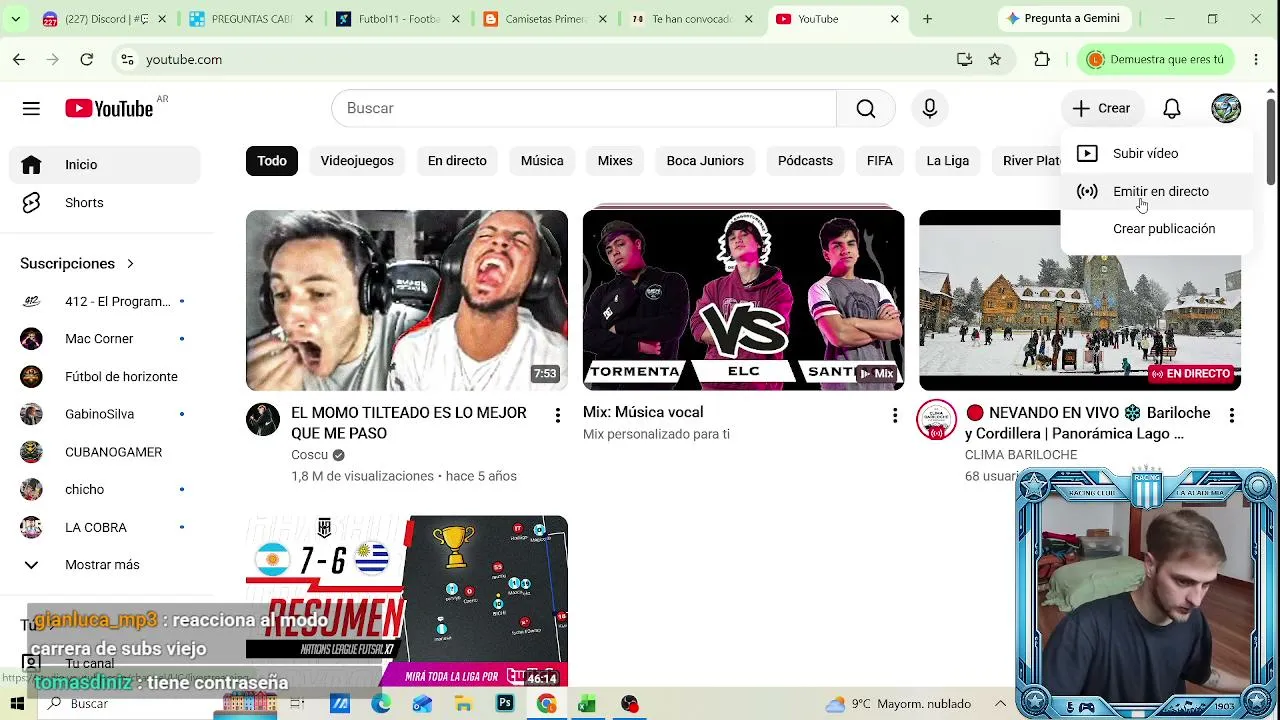Image resolution: width=1280 pixels, height=720 pixels.
Task: Open the tab search dropdown chevron
Action: pos(15,19)
